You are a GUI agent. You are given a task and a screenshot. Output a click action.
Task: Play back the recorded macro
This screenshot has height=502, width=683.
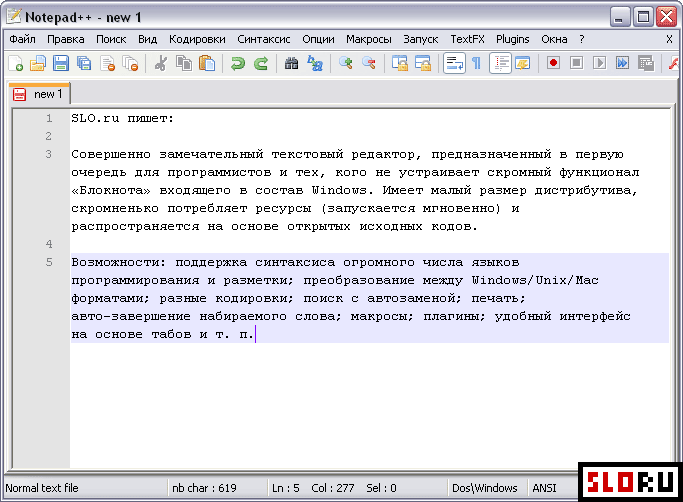click(599, 63)
